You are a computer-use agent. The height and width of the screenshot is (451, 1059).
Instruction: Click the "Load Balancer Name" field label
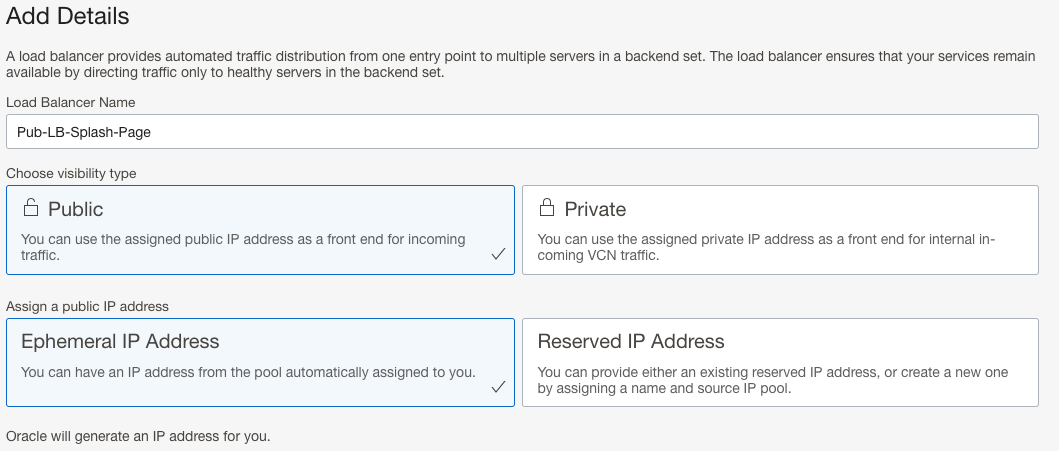point(71,102)
